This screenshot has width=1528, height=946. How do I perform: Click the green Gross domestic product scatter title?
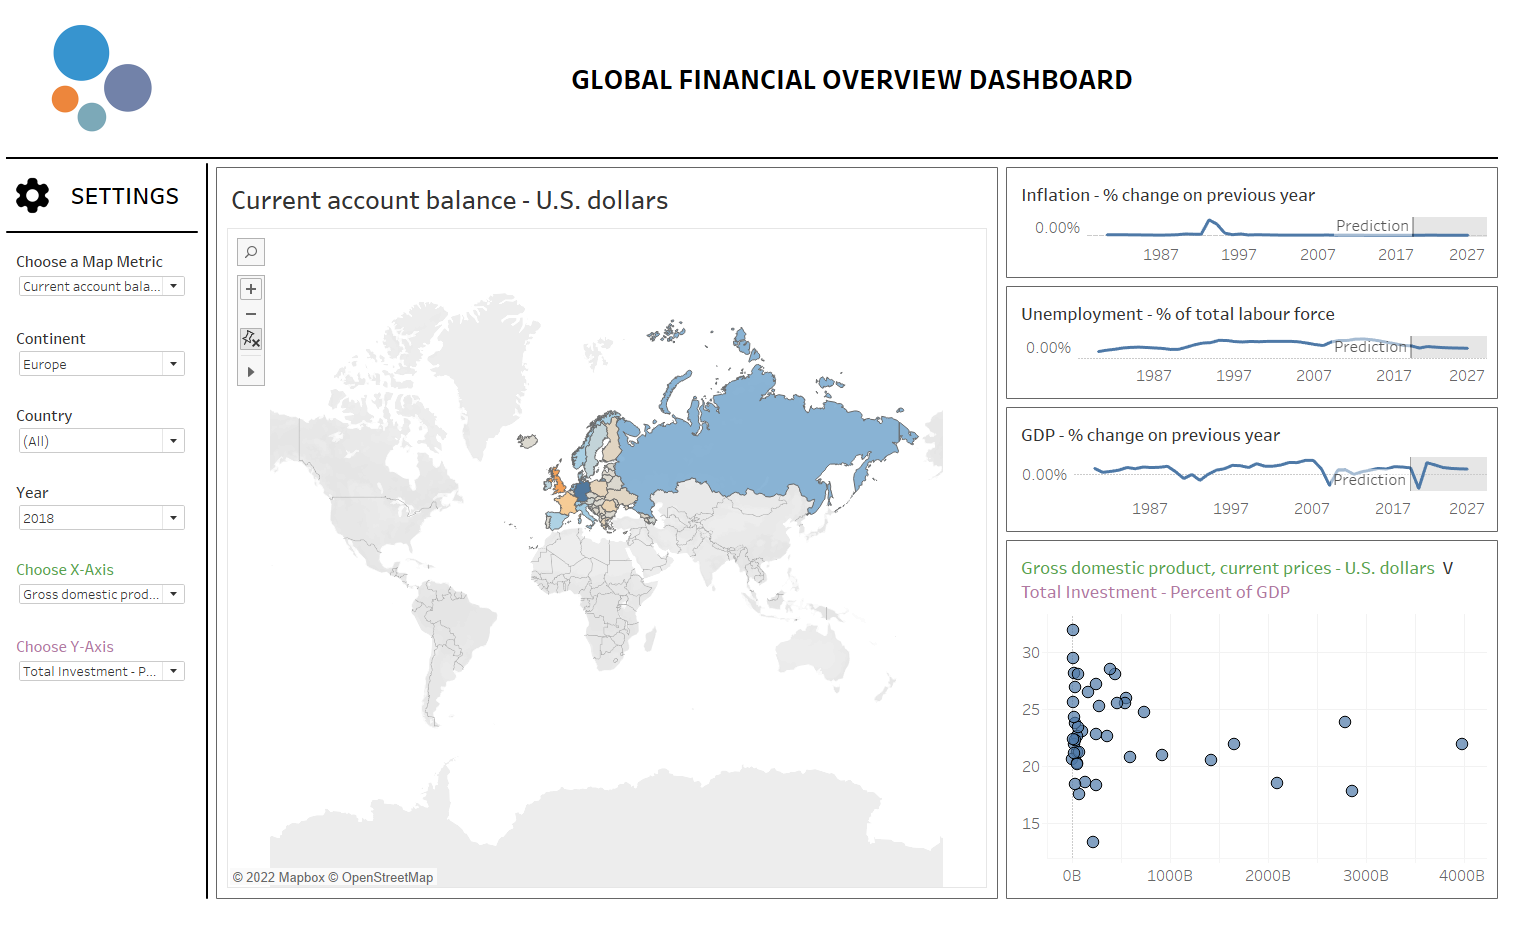point(1228,568)
